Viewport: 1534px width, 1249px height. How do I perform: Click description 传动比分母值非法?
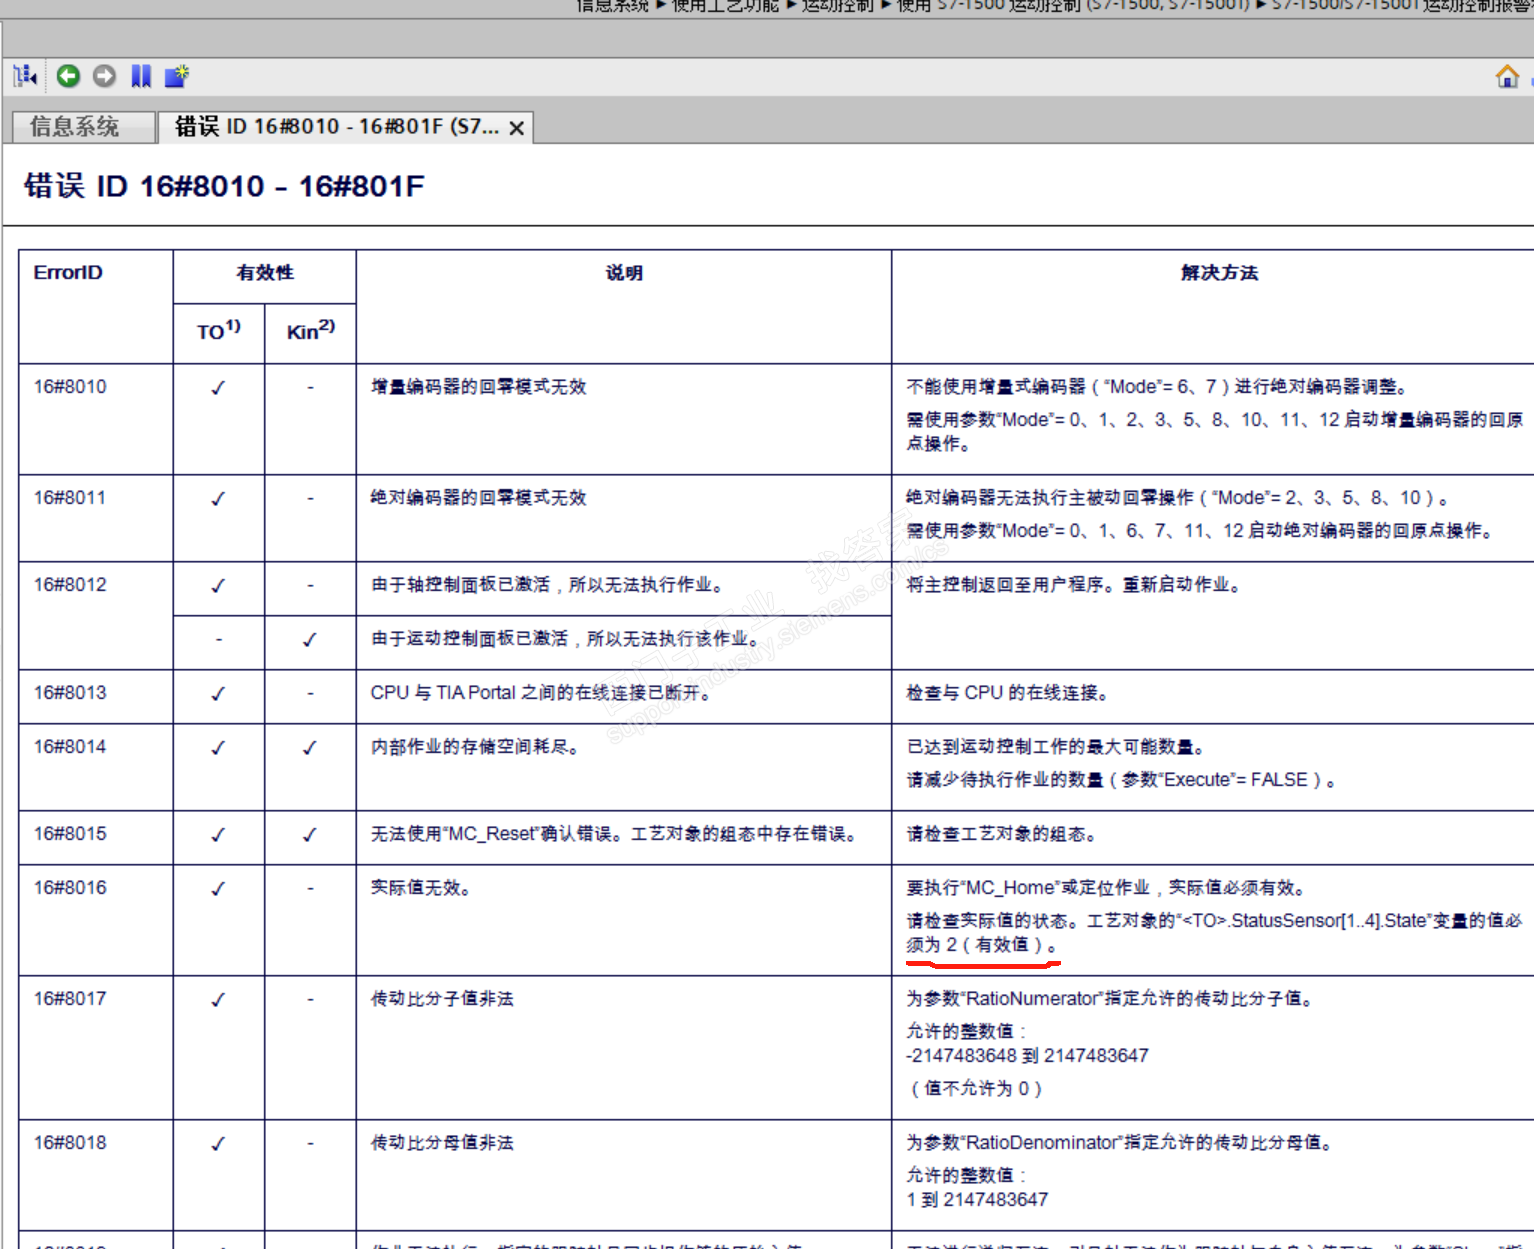pyautogui.click(x=442, y=1143)
